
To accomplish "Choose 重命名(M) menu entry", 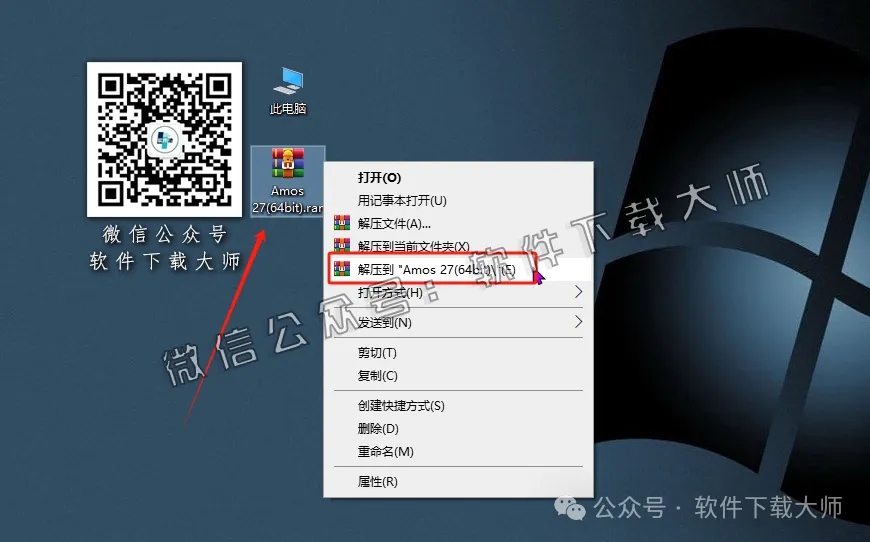I will pyautogui.click(x=458, y=452).
